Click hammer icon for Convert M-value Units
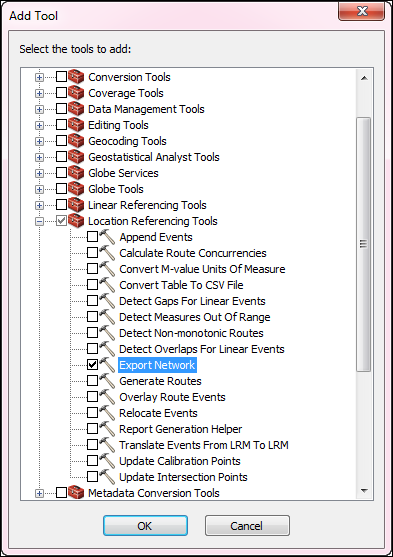Viewport: 393px width, 557px height. click(x=107, y=269)
